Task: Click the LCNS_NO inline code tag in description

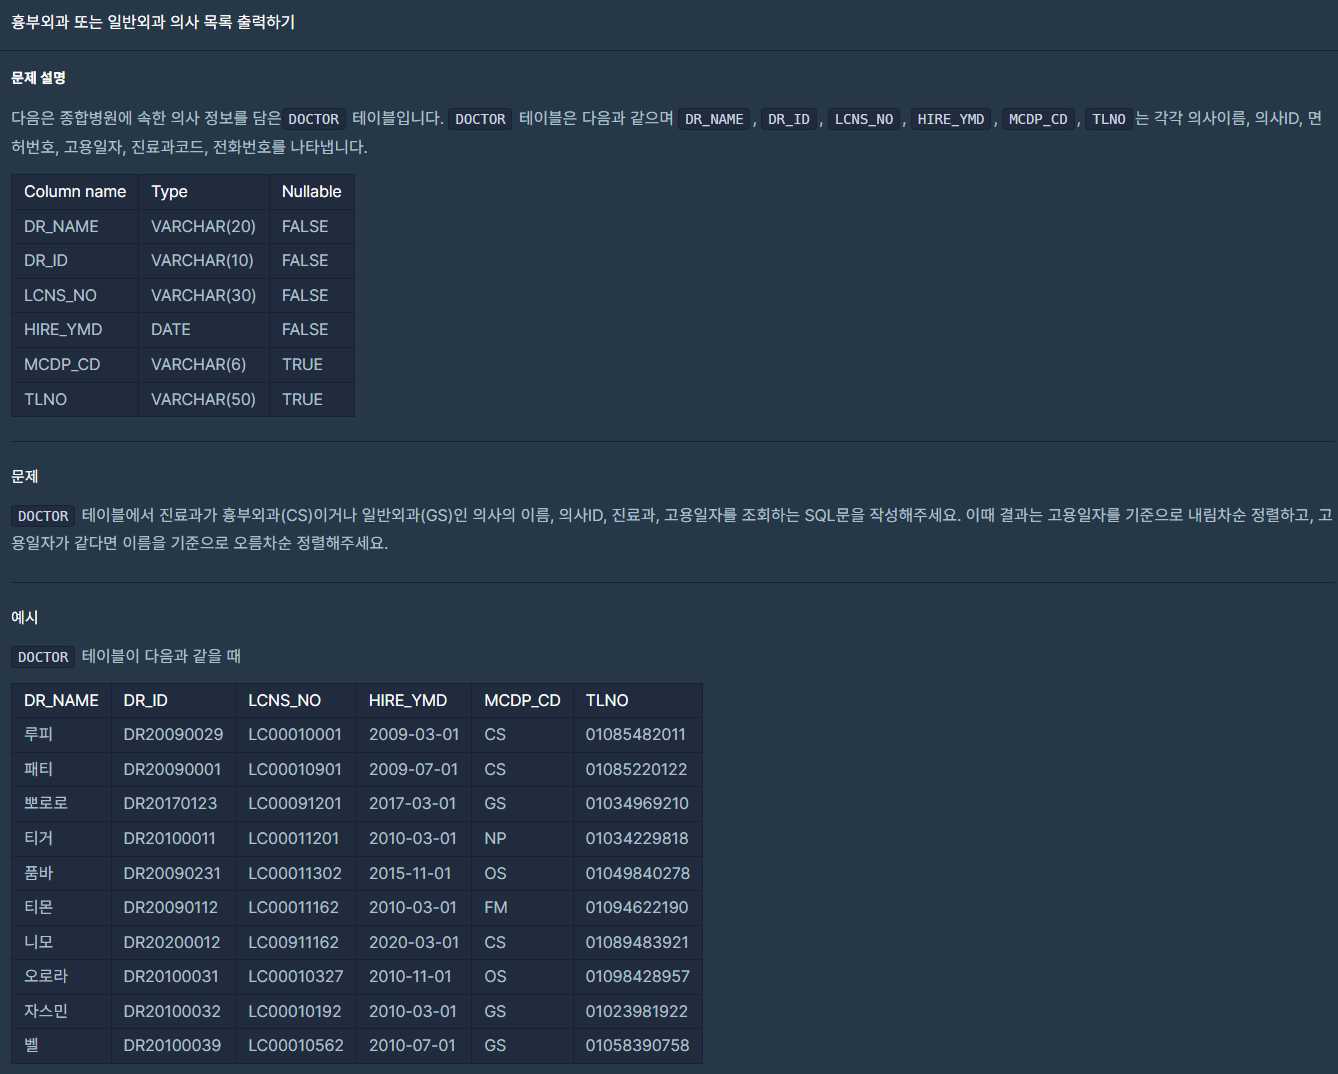Action: pyautogui.click(x=863, y=119)
